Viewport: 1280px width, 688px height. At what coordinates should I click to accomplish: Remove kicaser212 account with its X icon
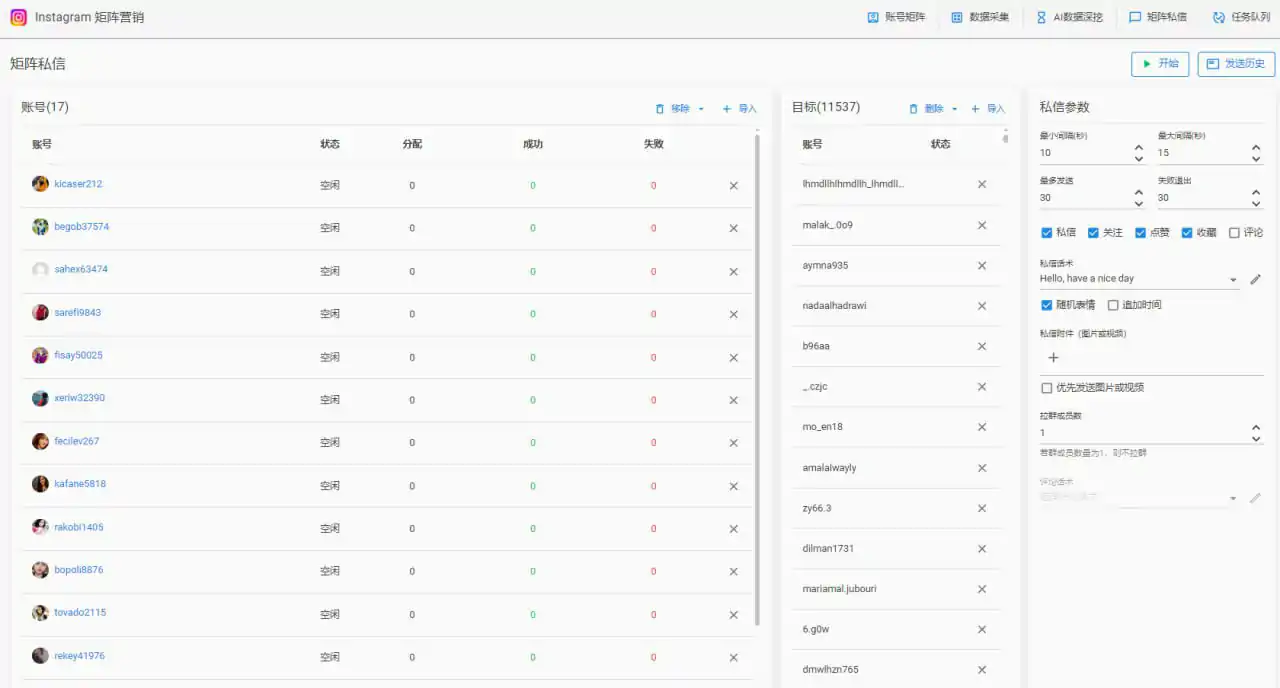click(x=733, y=186)
